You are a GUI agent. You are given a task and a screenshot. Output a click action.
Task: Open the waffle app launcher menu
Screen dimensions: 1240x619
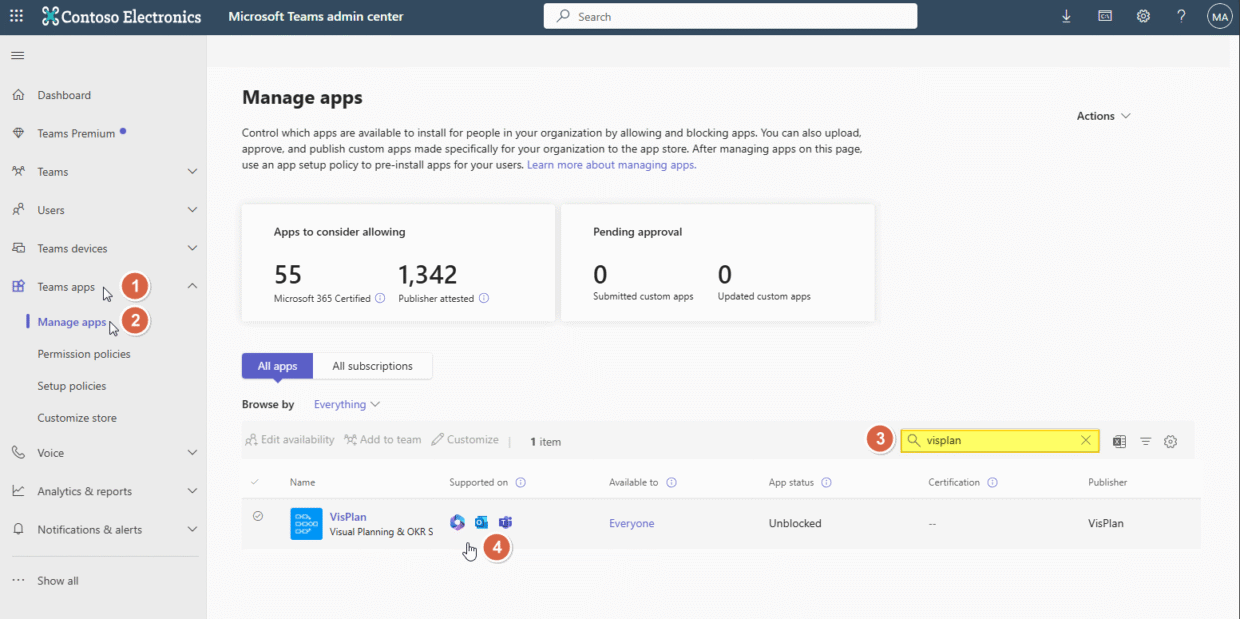click(x=18, y=16)
